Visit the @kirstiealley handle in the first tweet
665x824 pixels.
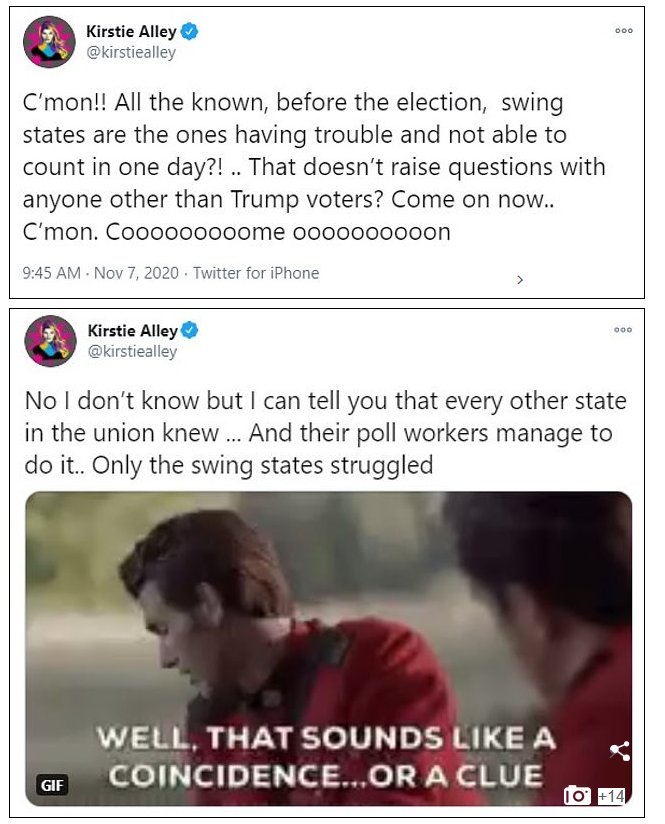pyautogui.click(x=131, y=53)
